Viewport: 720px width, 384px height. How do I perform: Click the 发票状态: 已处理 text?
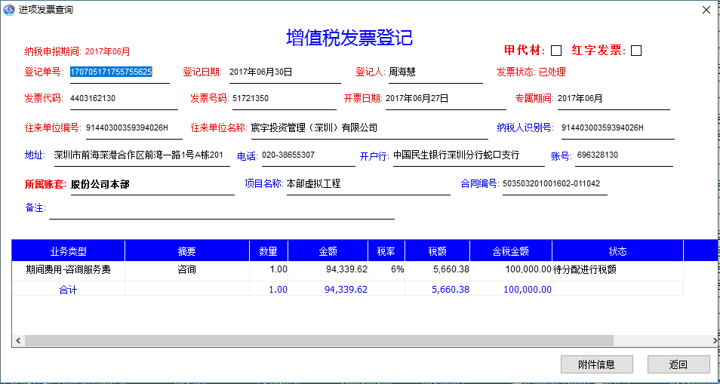(x=531, y=72)
